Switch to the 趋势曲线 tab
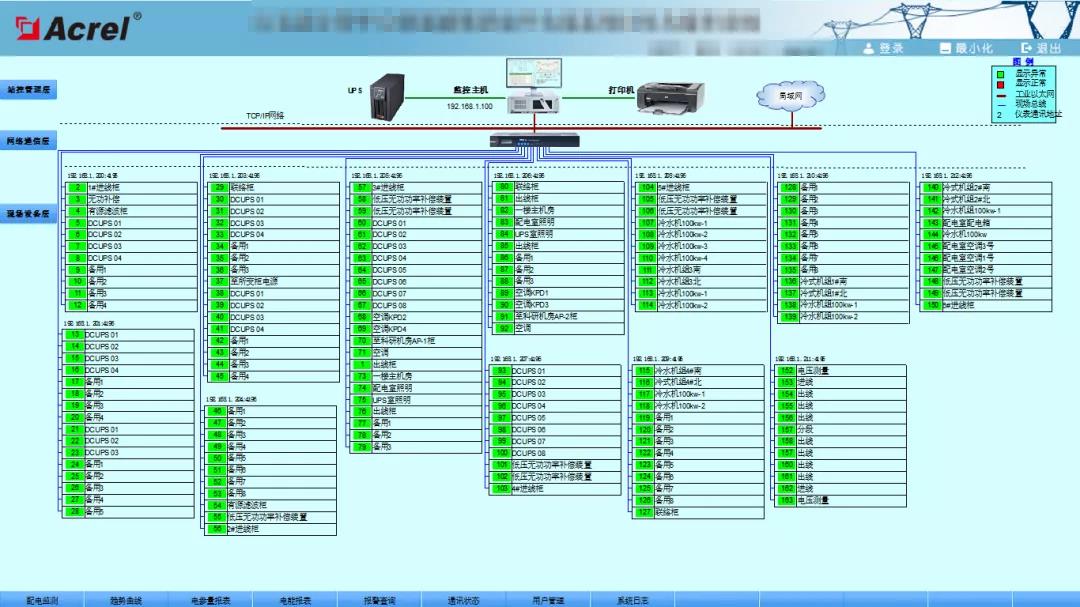This screenshot has width=1080, height=607. click(126, 600)
